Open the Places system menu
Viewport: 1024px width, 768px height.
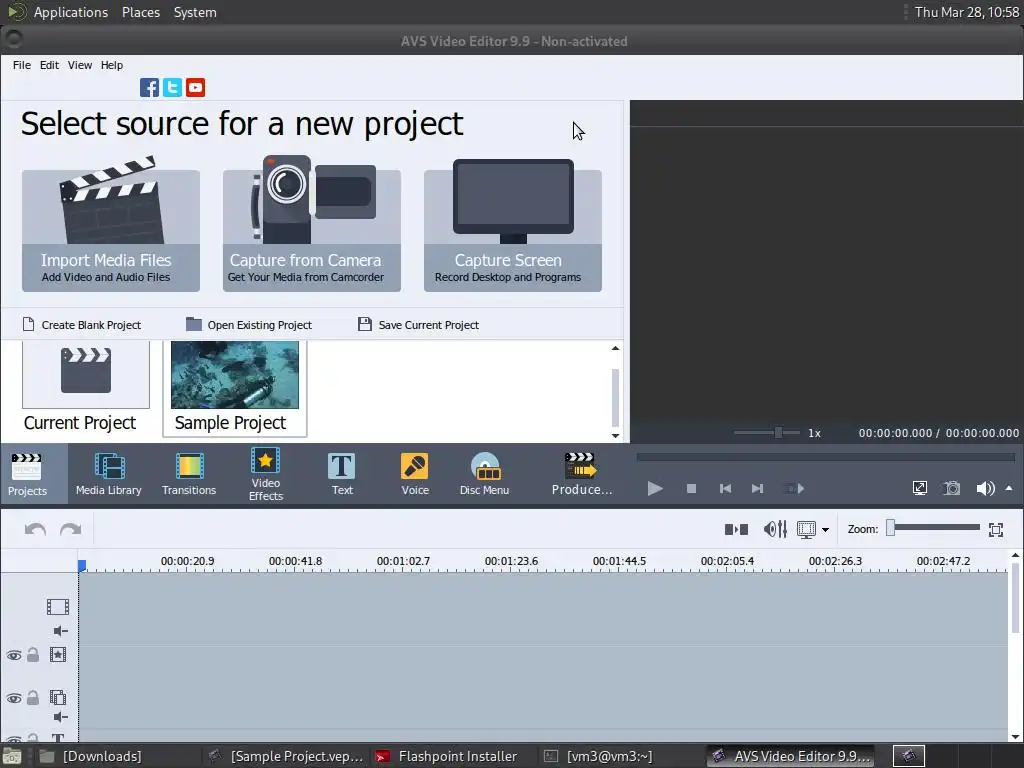pos(140,12)
